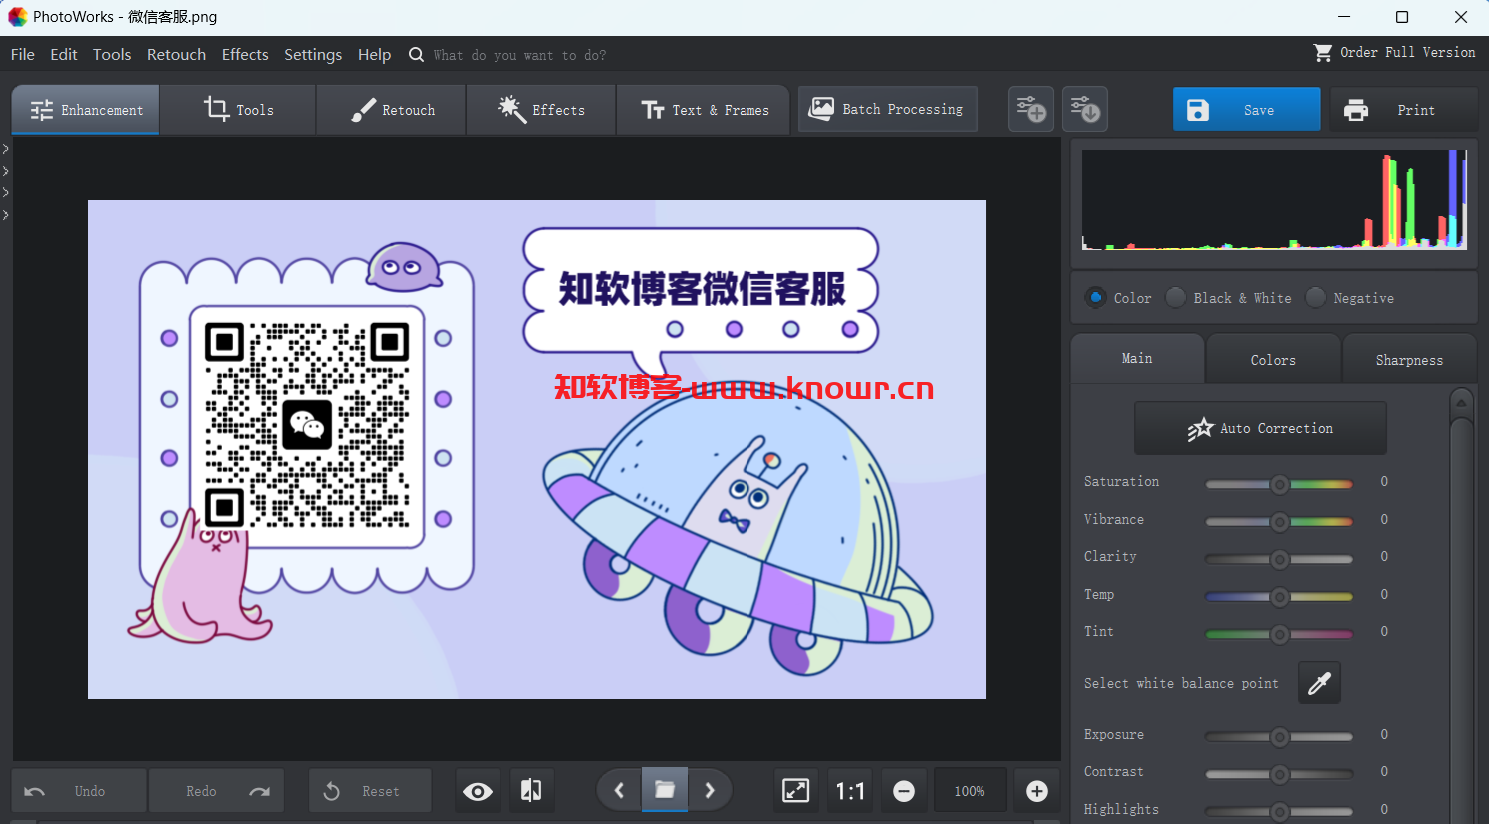Viewport: 1489px width, 824px height.
Task: Pick white balance point with eyedropper
Action: tap(1319, 683)
